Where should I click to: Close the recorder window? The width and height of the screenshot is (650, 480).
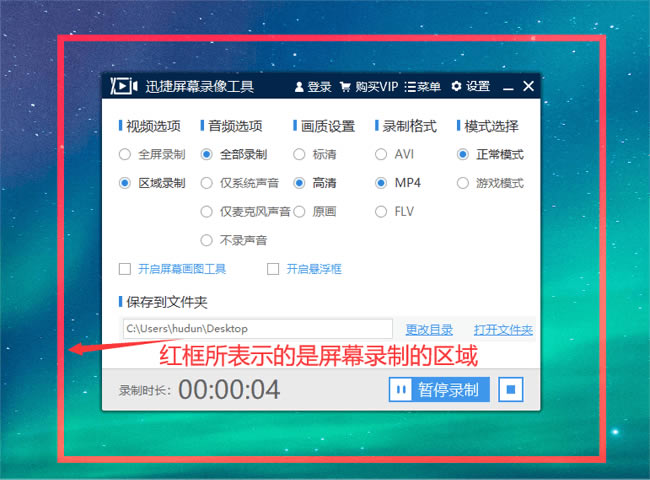(x=529, y=87)
